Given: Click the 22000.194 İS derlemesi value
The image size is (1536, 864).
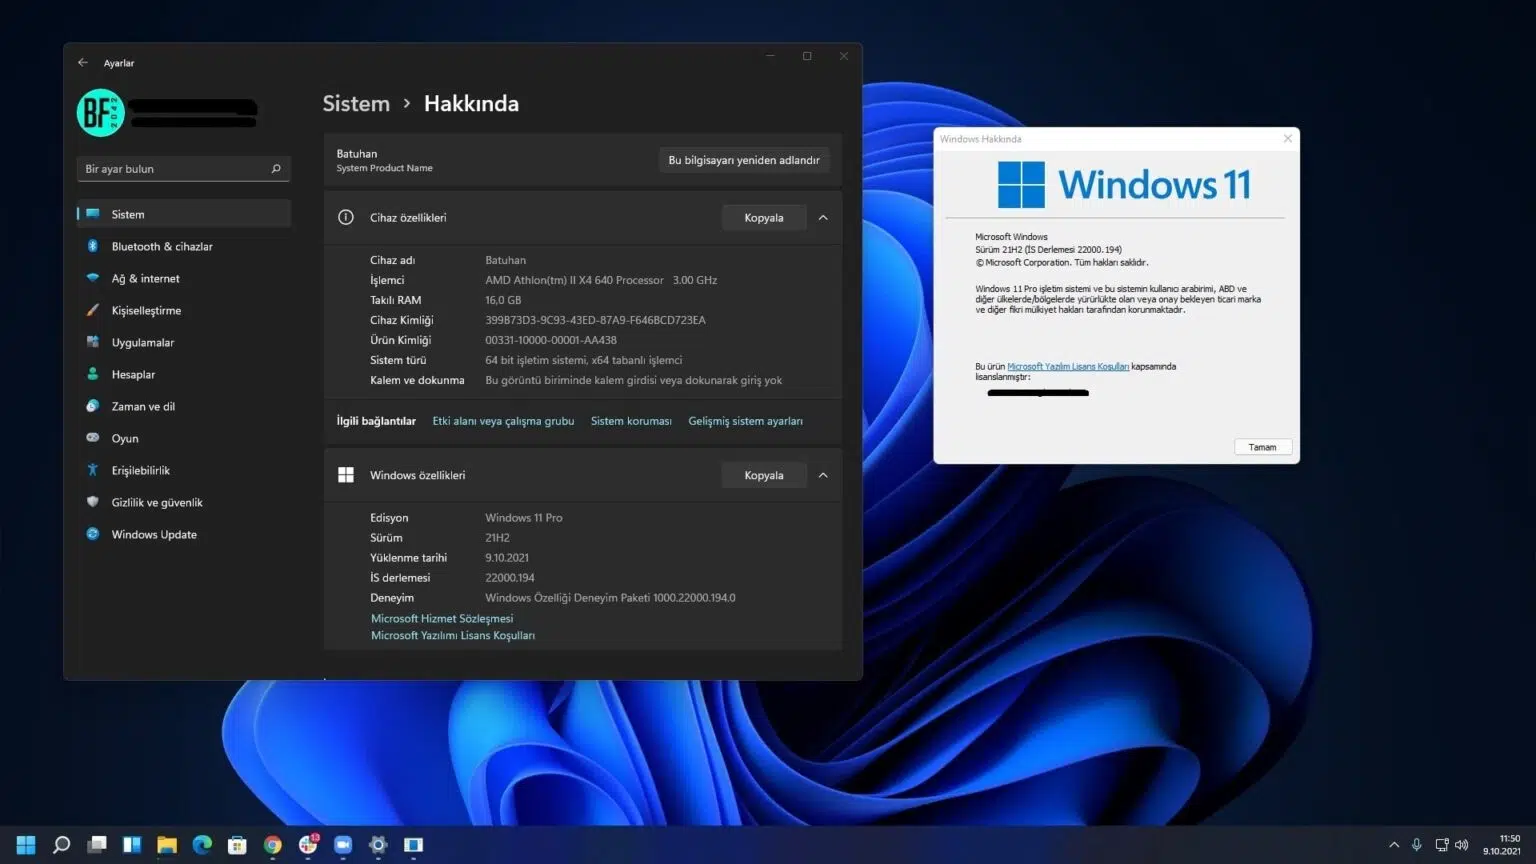Looking at the screenshot, I should (510, 578).
